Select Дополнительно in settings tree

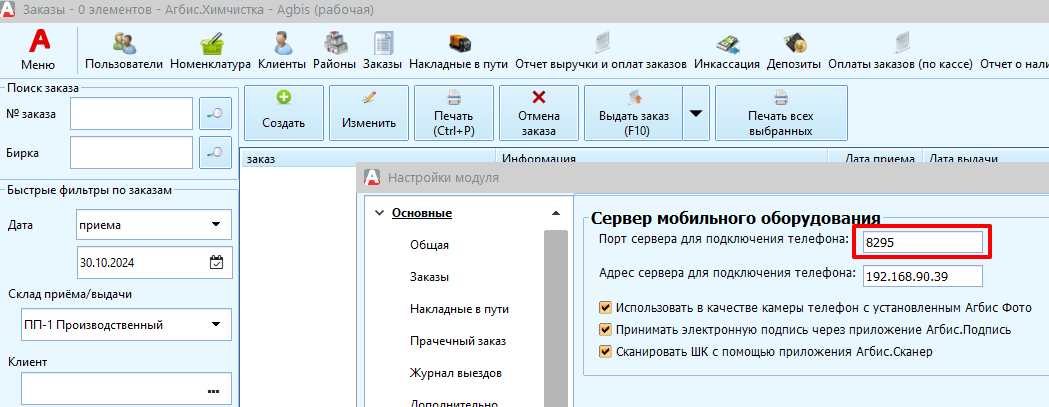click(x=454, y=404)
